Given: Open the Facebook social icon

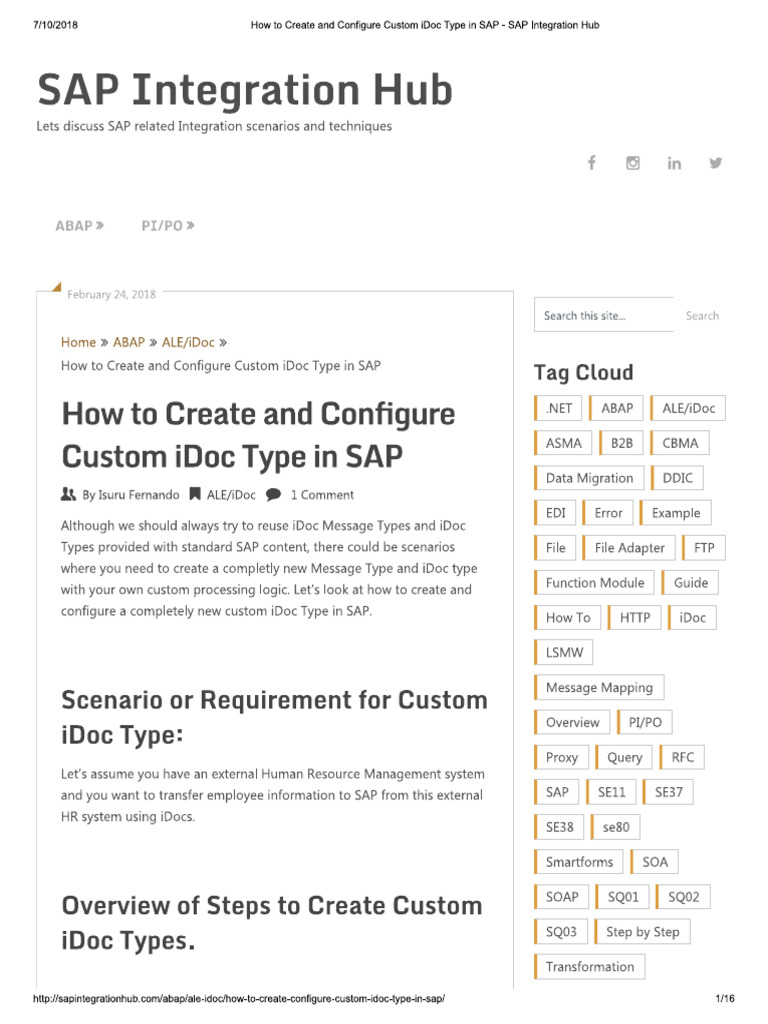Looking at the screenshot, I should click(592, 163).
